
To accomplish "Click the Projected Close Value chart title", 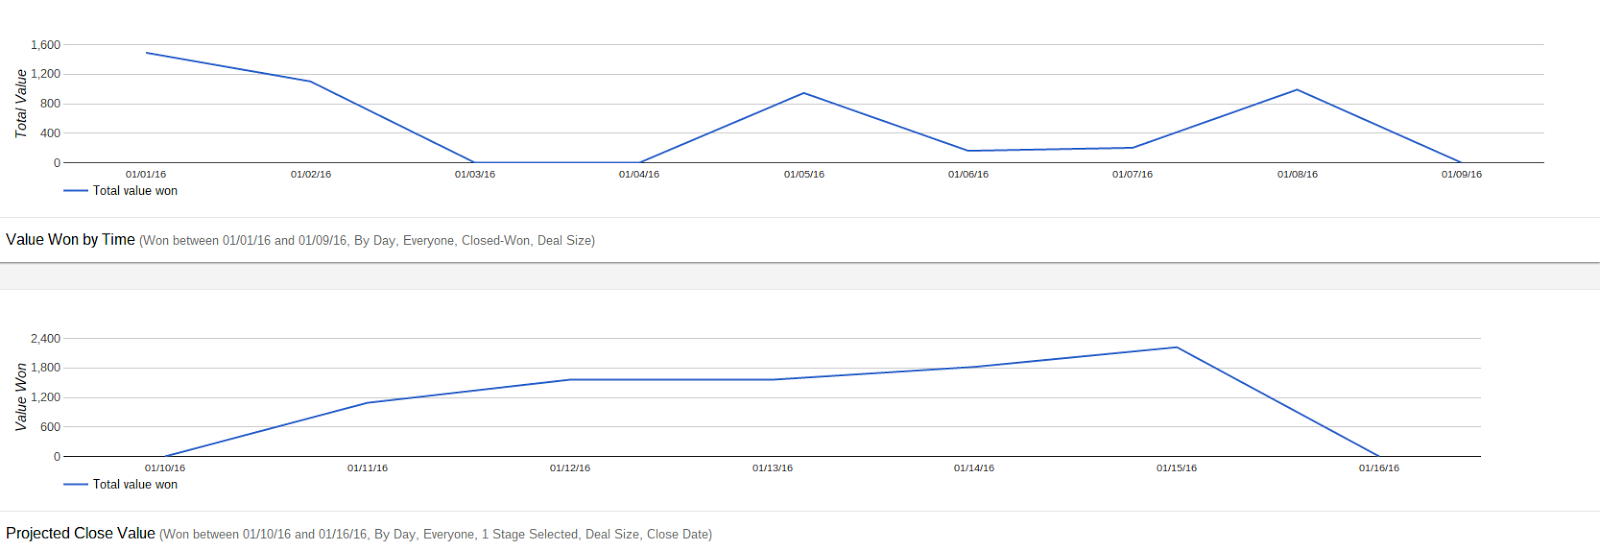I will click(80, 534).
